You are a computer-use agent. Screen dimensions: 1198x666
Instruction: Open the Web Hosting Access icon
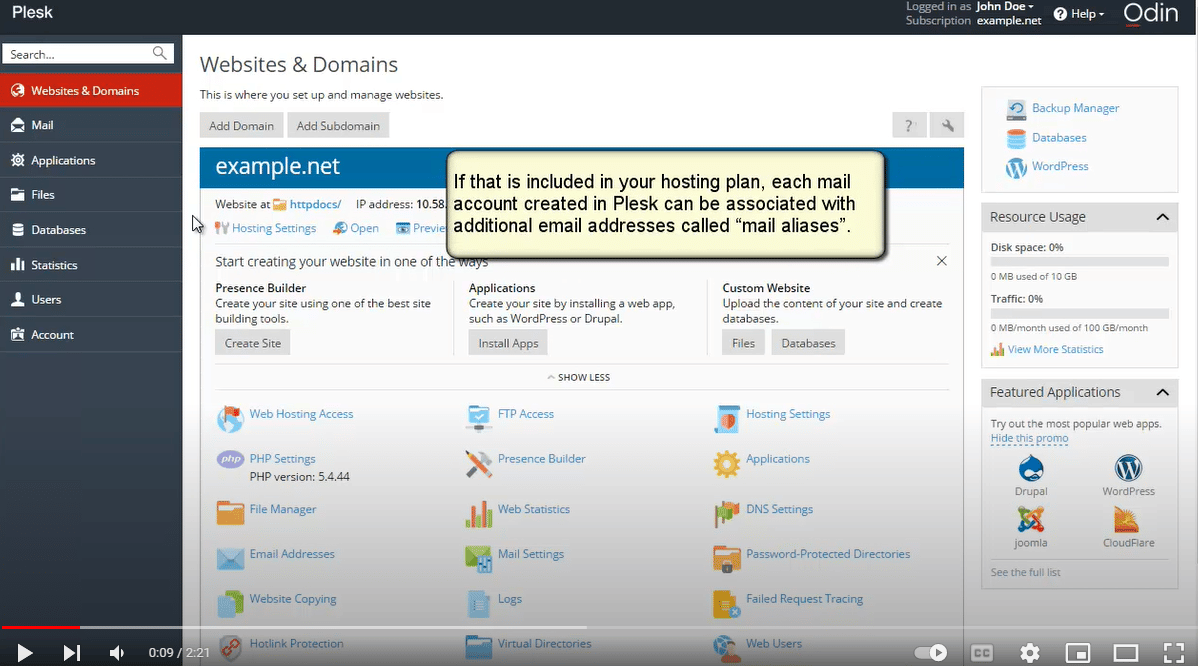(x=230, y=419)
